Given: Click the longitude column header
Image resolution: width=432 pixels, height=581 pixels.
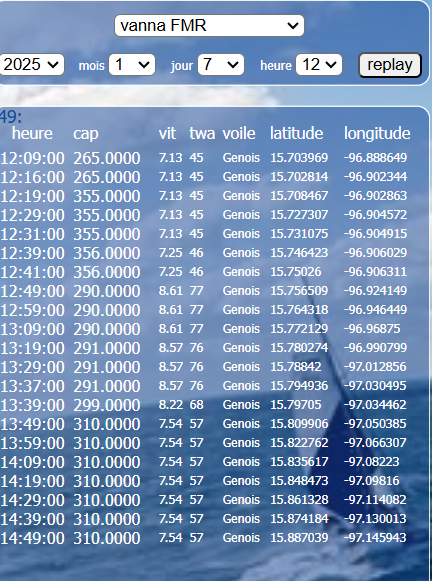Looking at the screenshot, I should [x=377, y=133].
